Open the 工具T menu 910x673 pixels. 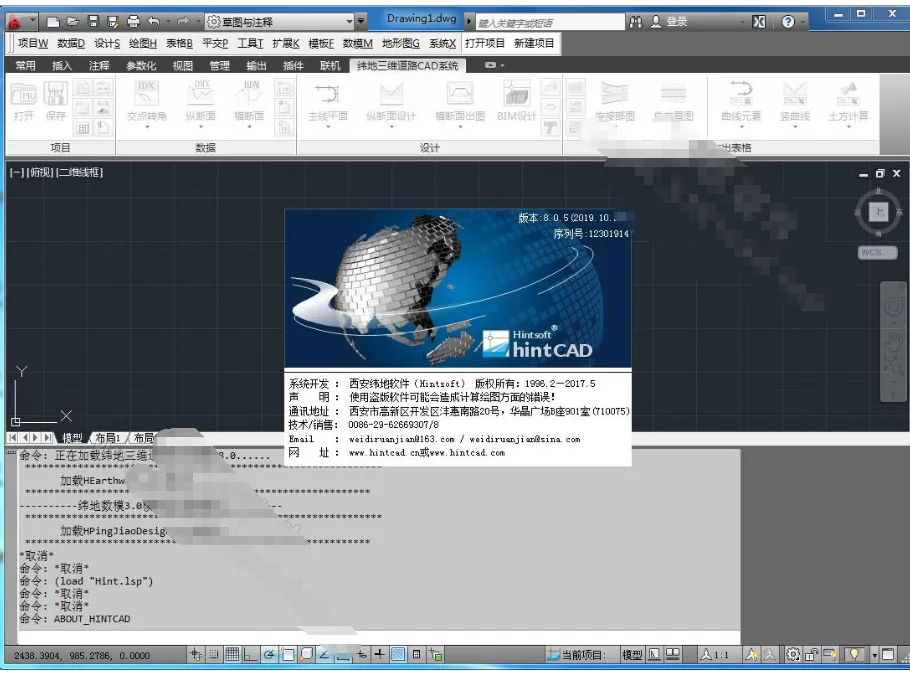[250, 44]
